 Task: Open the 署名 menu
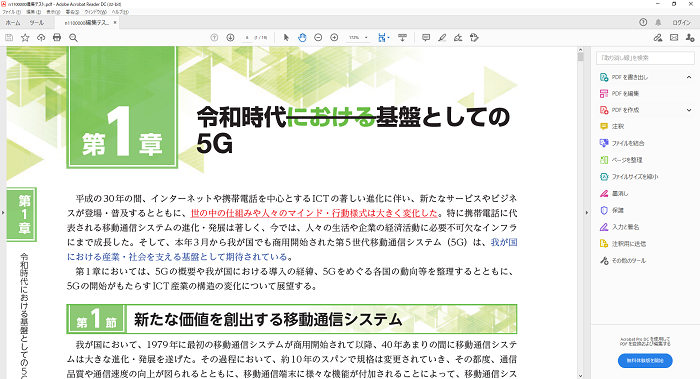point(72,12)
